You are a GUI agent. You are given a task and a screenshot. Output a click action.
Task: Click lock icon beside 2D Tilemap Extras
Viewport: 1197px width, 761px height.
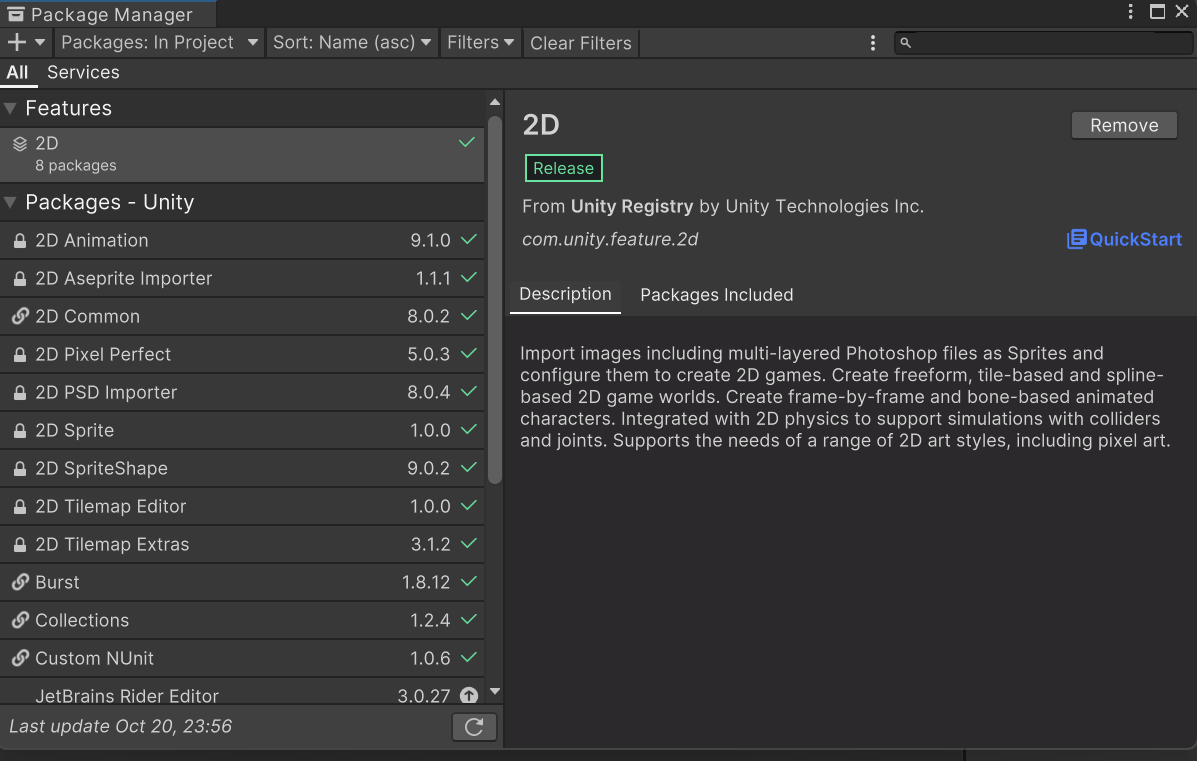coord(20,544)
